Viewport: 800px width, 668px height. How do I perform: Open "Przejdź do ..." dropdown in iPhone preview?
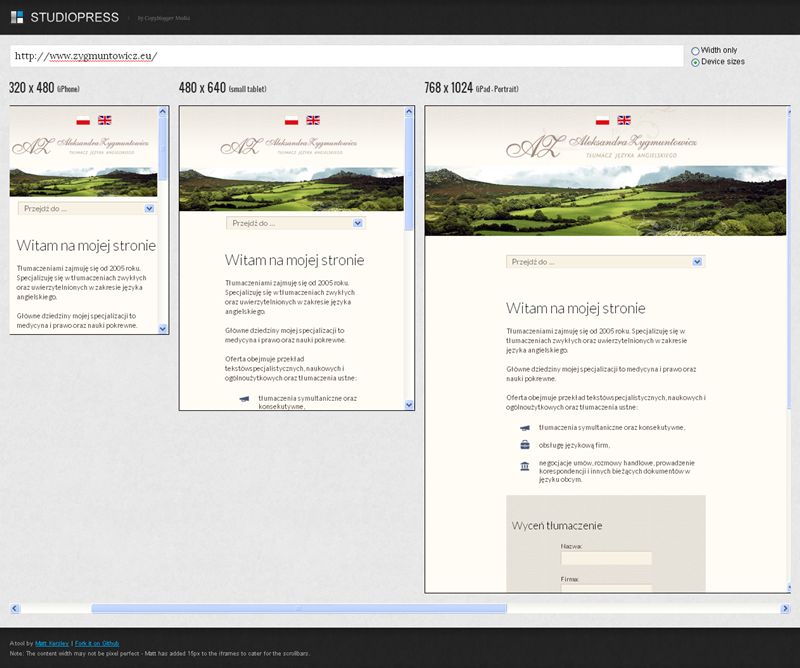[x=86, y=209]
